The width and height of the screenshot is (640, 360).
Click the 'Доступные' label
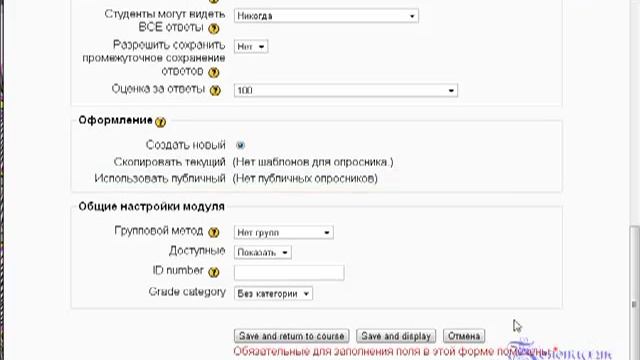(197, 251)
